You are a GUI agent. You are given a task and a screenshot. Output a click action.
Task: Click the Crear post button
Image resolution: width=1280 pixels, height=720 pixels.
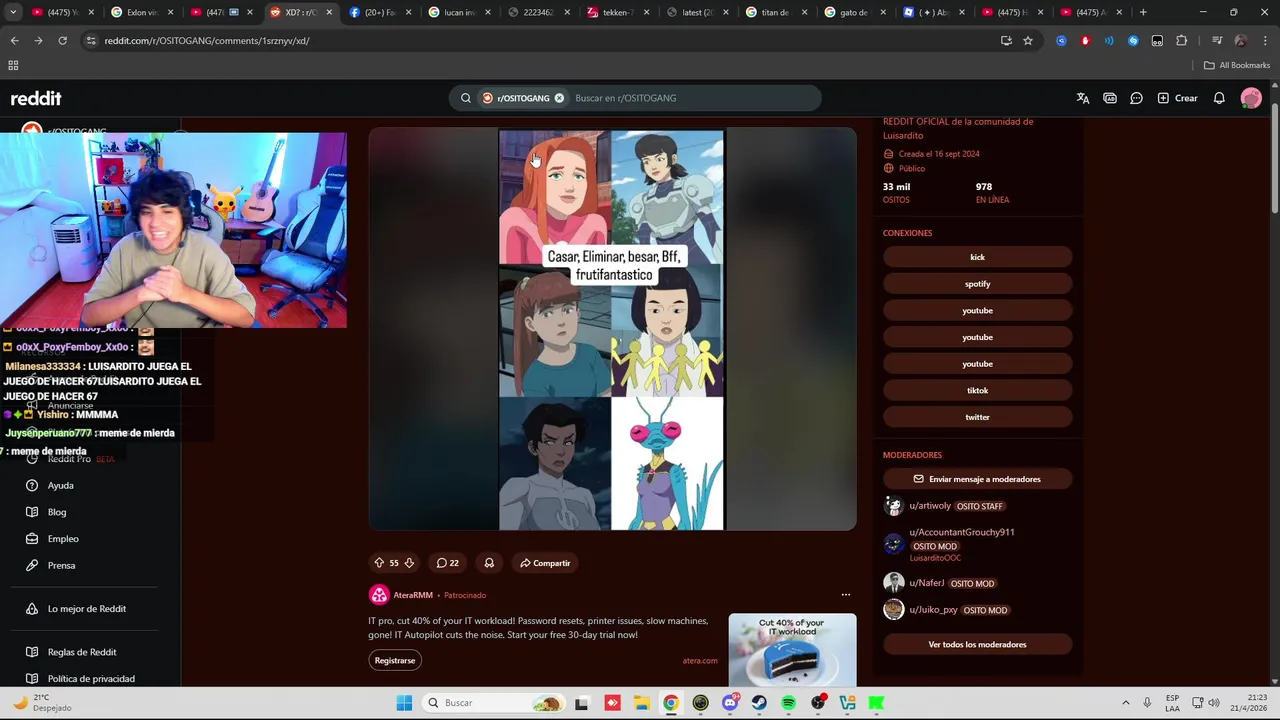click(1177, 98)
